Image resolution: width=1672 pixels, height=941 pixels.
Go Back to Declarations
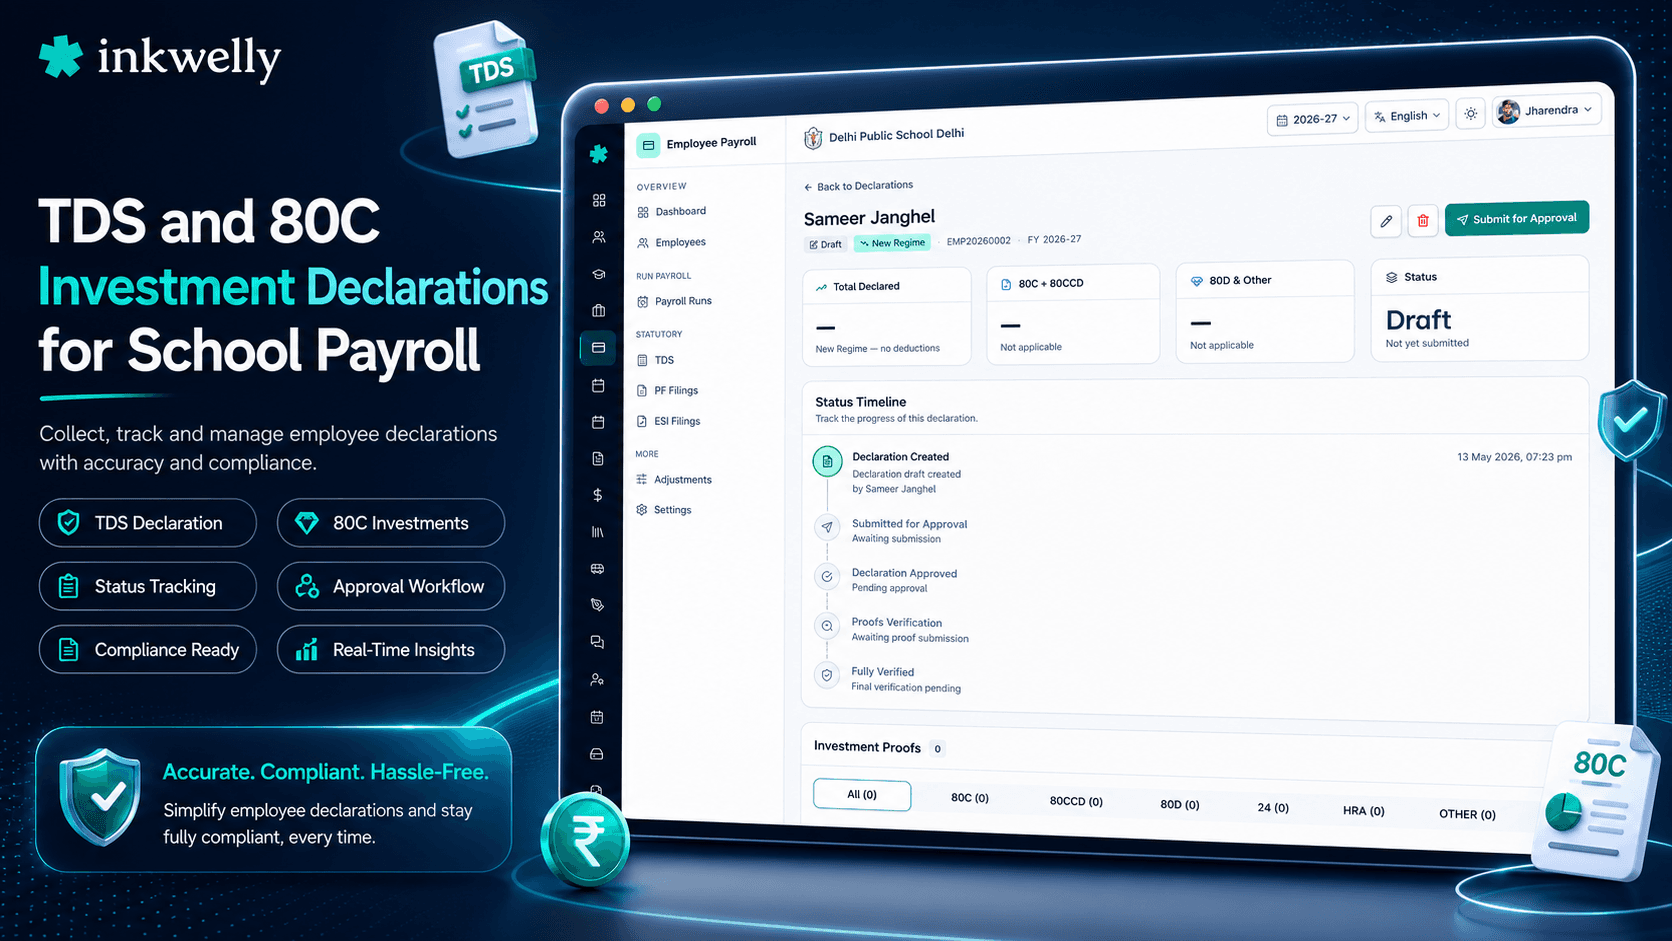(x=858, y=186)
